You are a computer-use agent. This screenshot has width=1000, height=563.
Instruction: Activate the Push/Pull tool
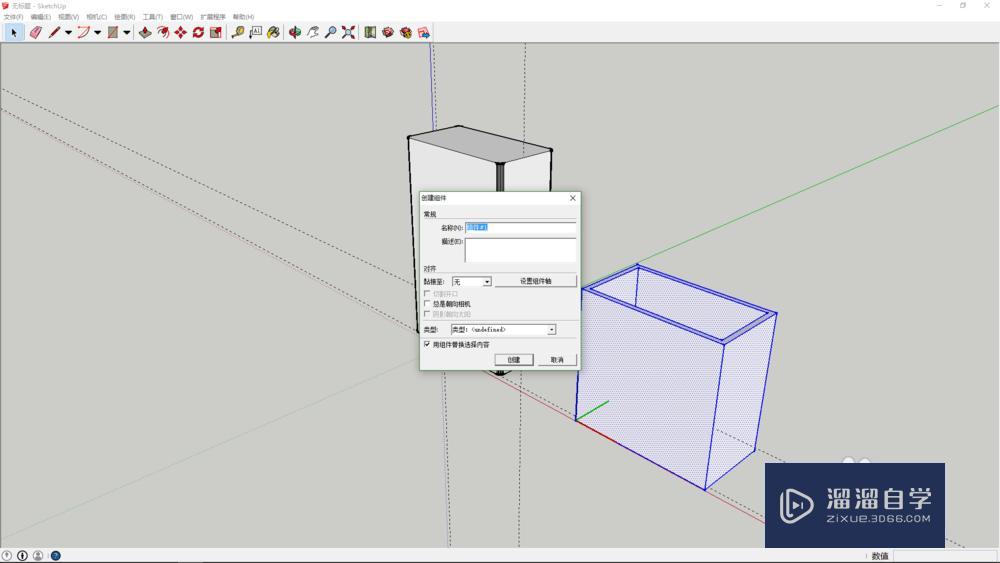point(145,33)
